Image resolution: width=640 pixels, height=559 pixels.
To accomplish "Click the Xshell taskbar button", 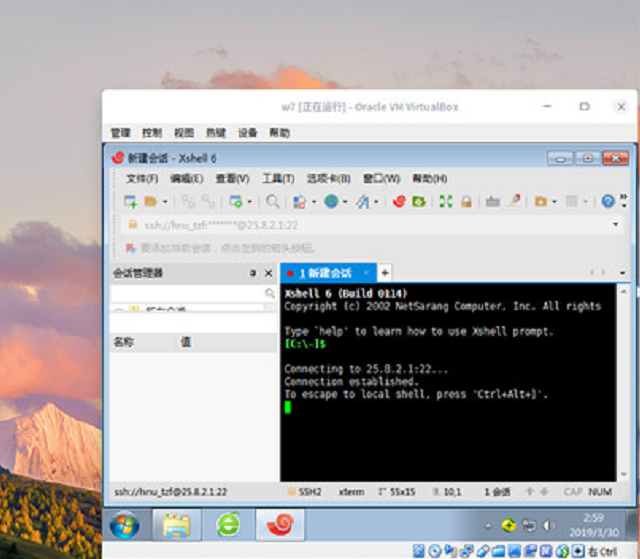I will coord(280,525).
